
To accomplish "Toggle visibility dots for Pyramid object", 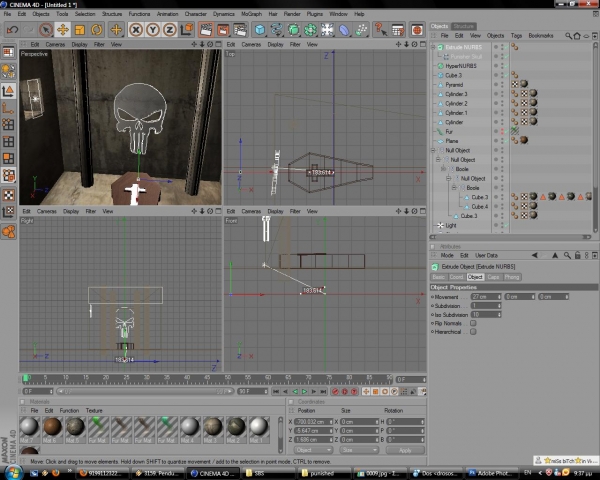I will (502, 85).
